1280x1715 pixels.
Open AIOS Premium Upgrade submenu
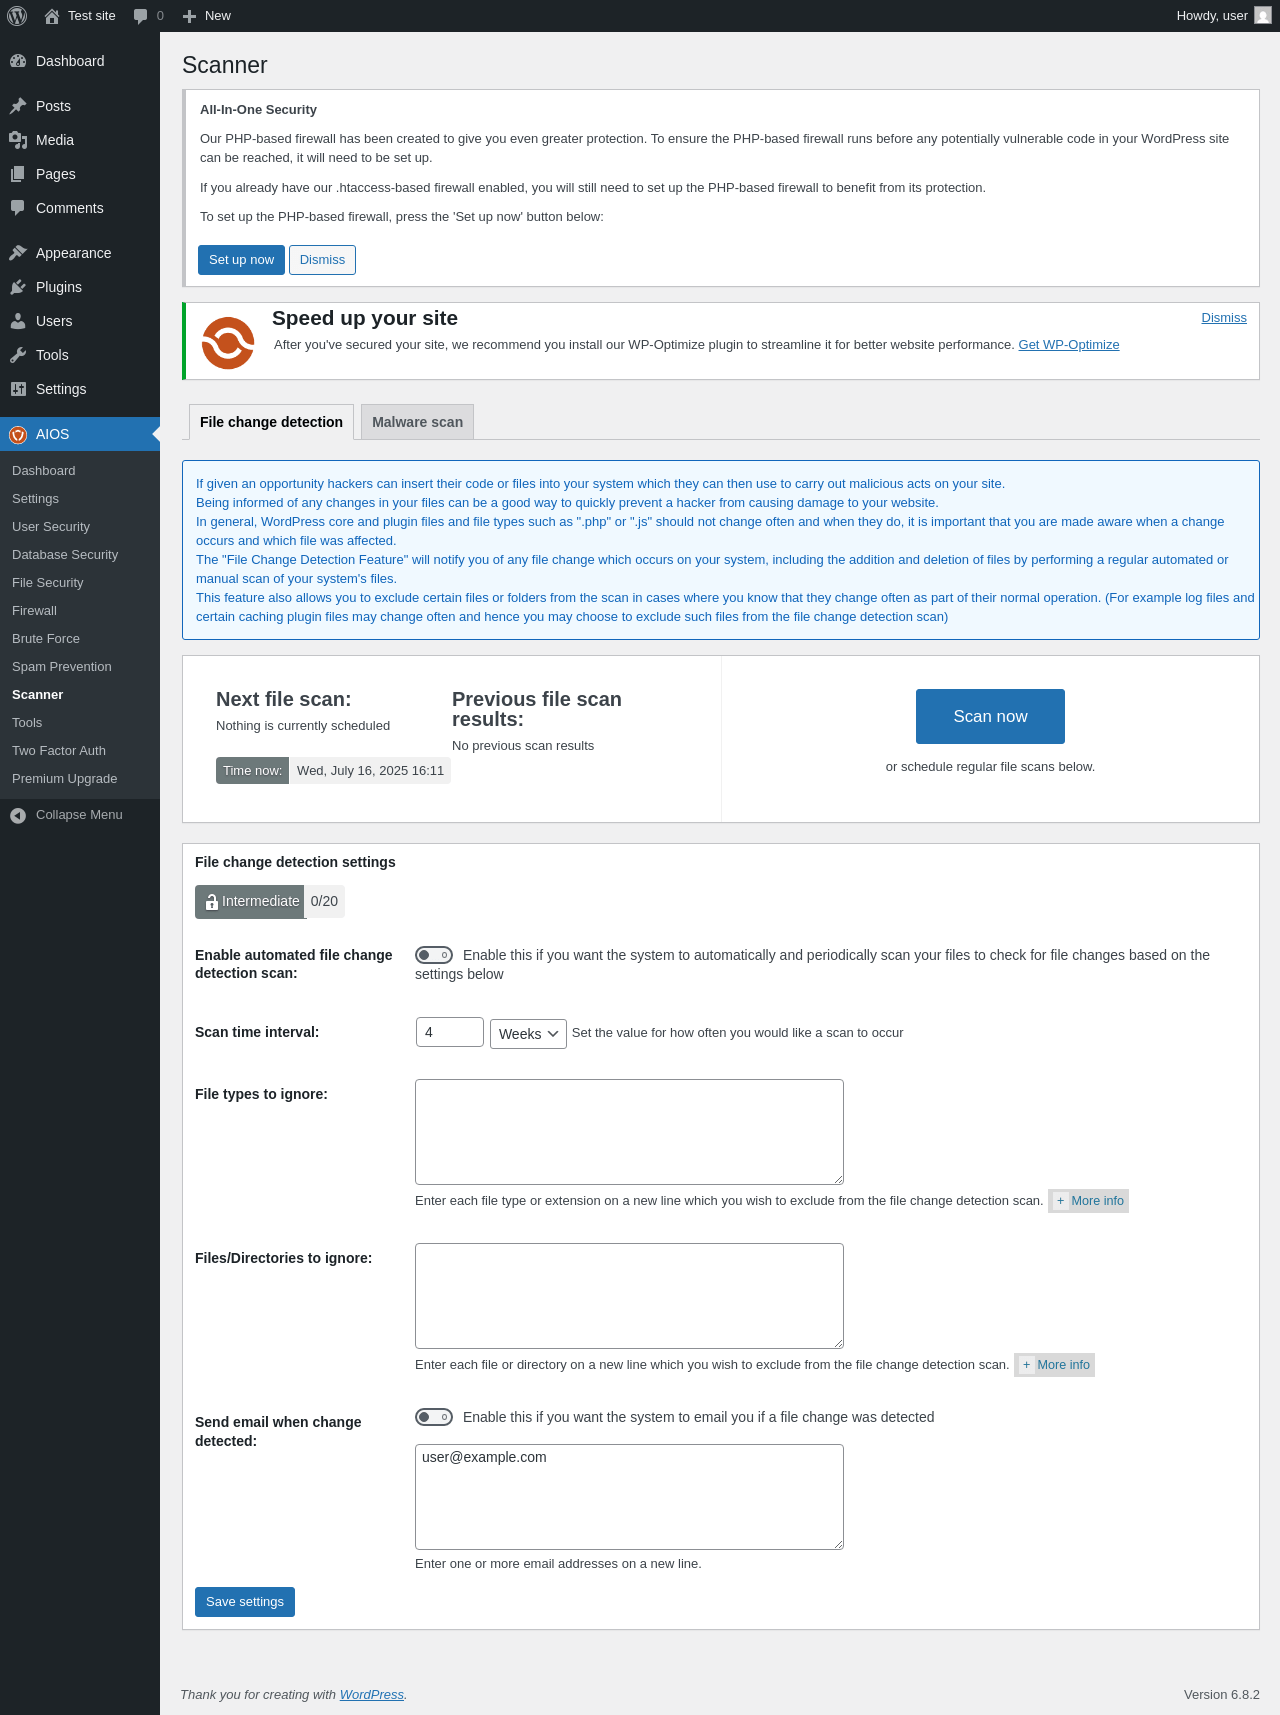(80, 779)
